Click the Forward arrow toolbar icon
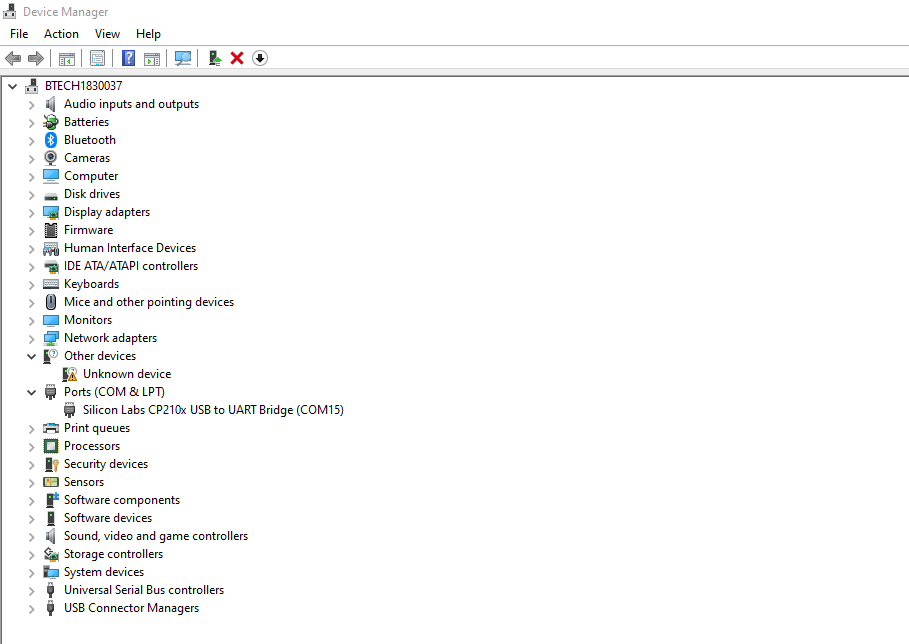Screen dimensions: 909x644 (36, 58)
